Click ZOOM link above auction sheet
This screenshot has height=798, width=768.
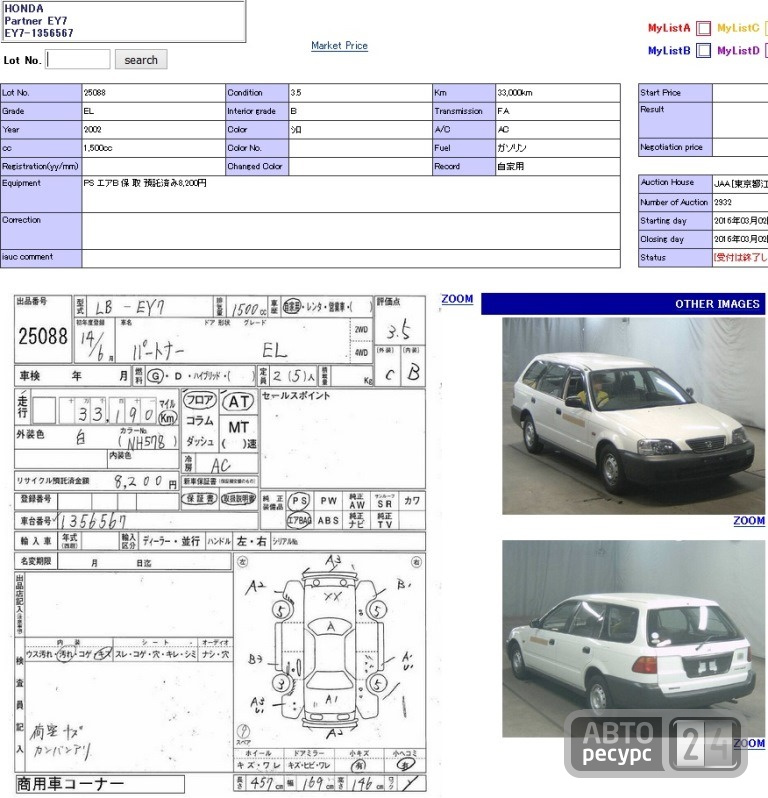click(457, 299)
